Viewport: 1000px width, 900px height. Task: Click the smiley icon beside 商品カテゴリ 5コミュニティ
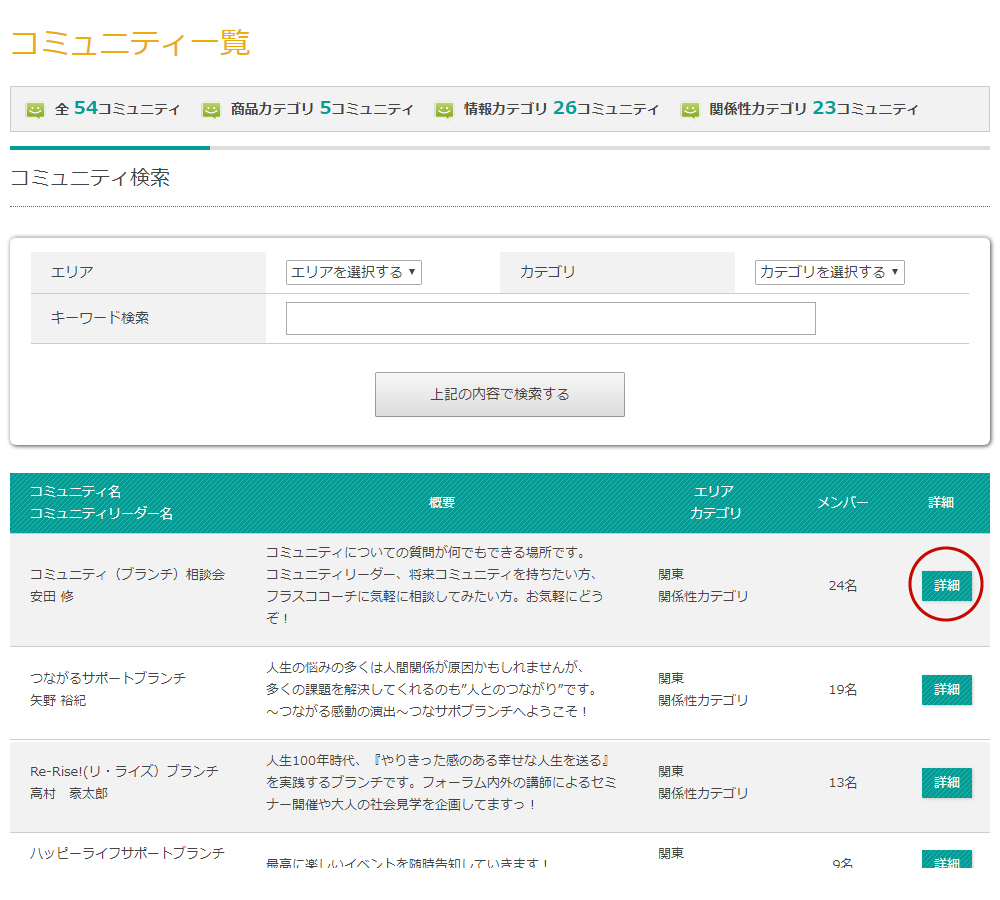(211, 110)
